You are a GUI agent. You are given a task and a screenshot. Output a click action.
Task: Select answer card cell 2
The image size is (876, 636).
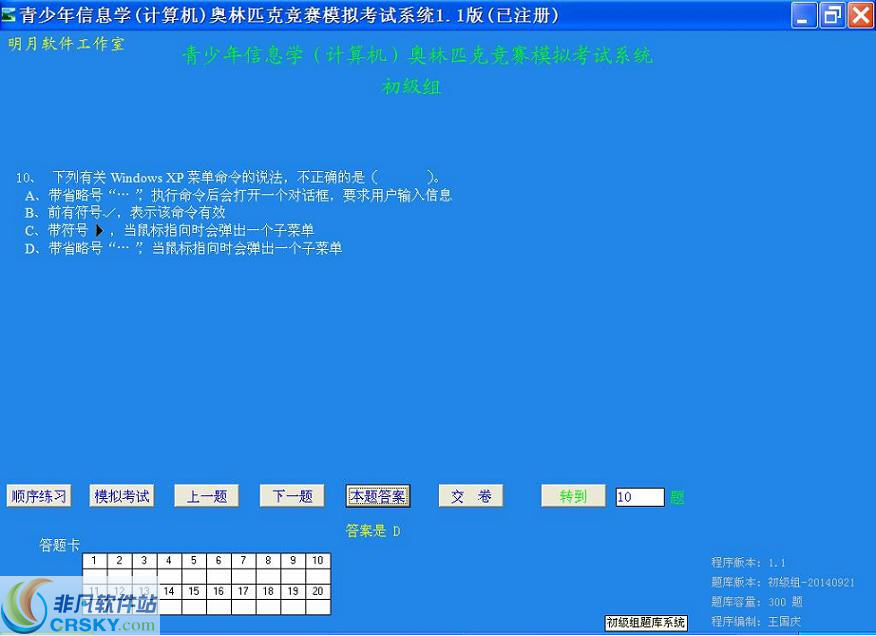pyautogui.click(x=120, y=561)
